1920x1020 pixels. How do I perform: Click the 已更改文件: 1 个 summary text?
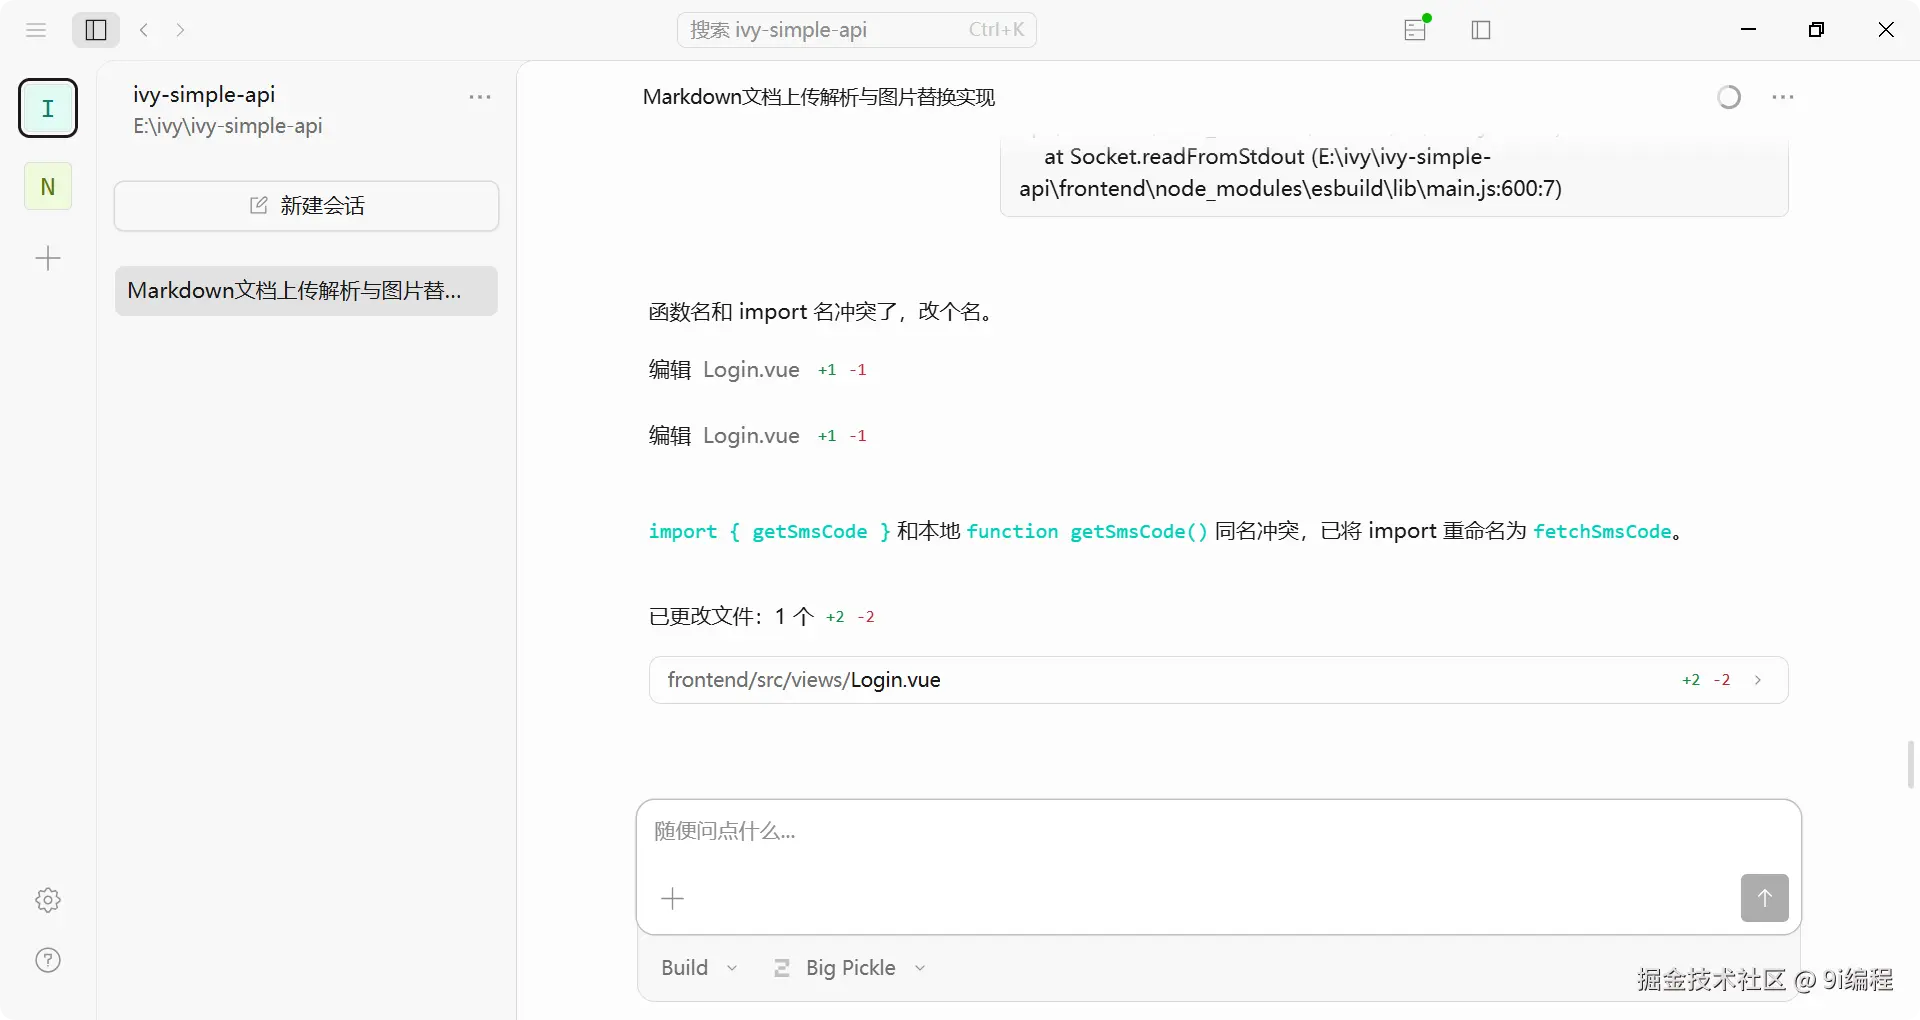tap(731, 616)
